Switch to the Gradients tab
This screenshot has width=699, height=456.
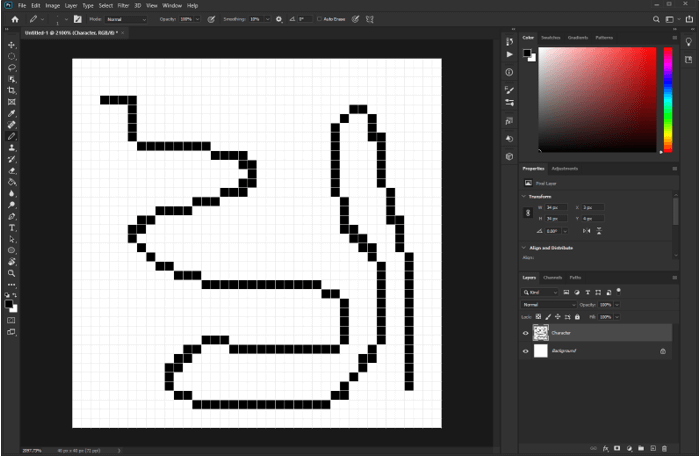click(578, 38)
